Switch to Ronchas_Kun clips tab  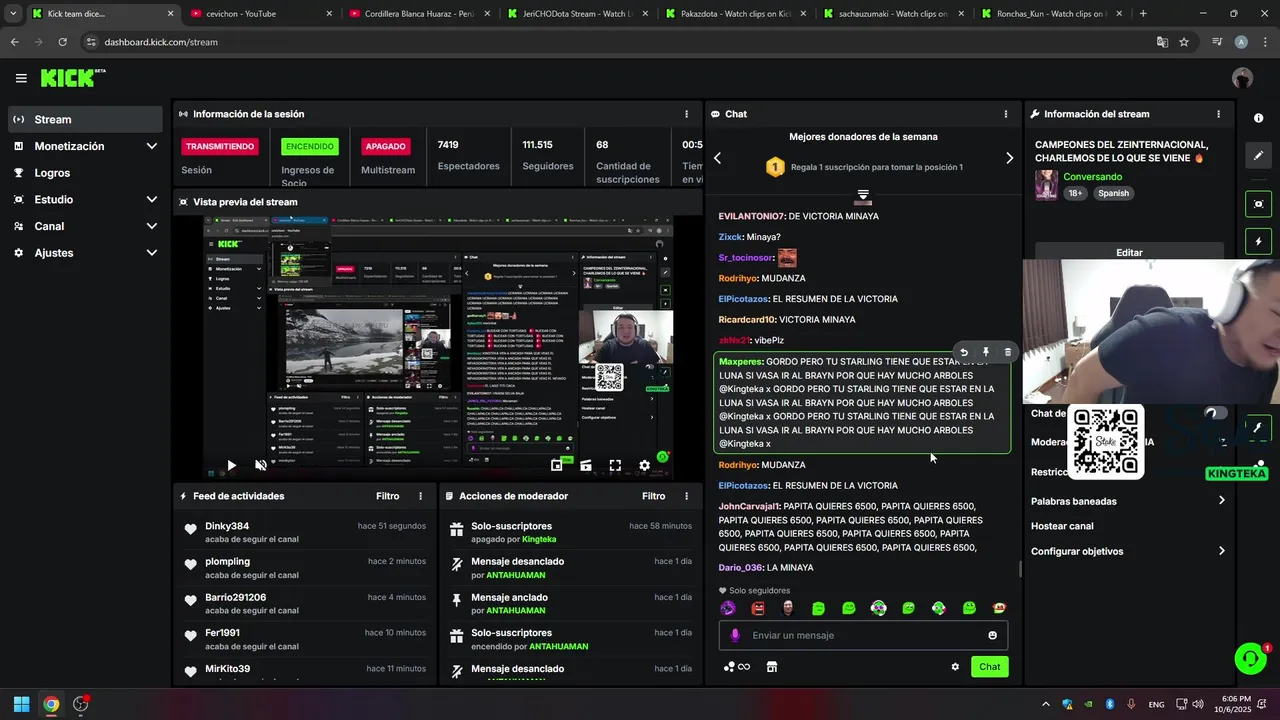point(1053,14)
